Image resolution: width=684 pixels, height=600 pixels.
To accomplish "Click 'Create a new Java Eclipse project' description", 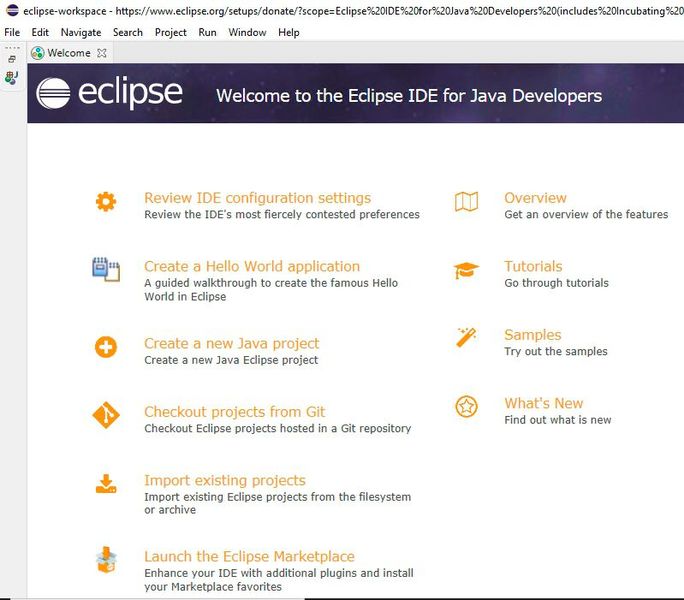I will pyautogui.click(x=231, y=360).
